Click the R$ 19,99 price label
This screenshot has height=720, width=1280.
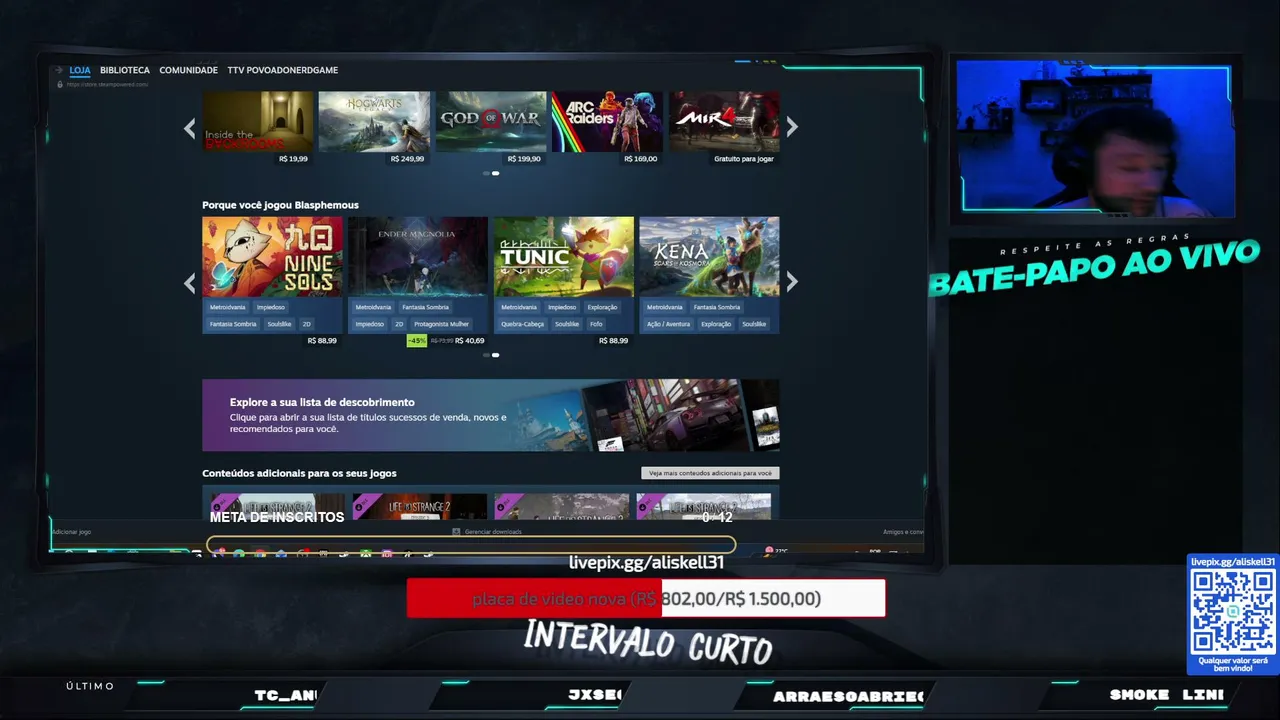pyautogui.click(x=293, y=159)
